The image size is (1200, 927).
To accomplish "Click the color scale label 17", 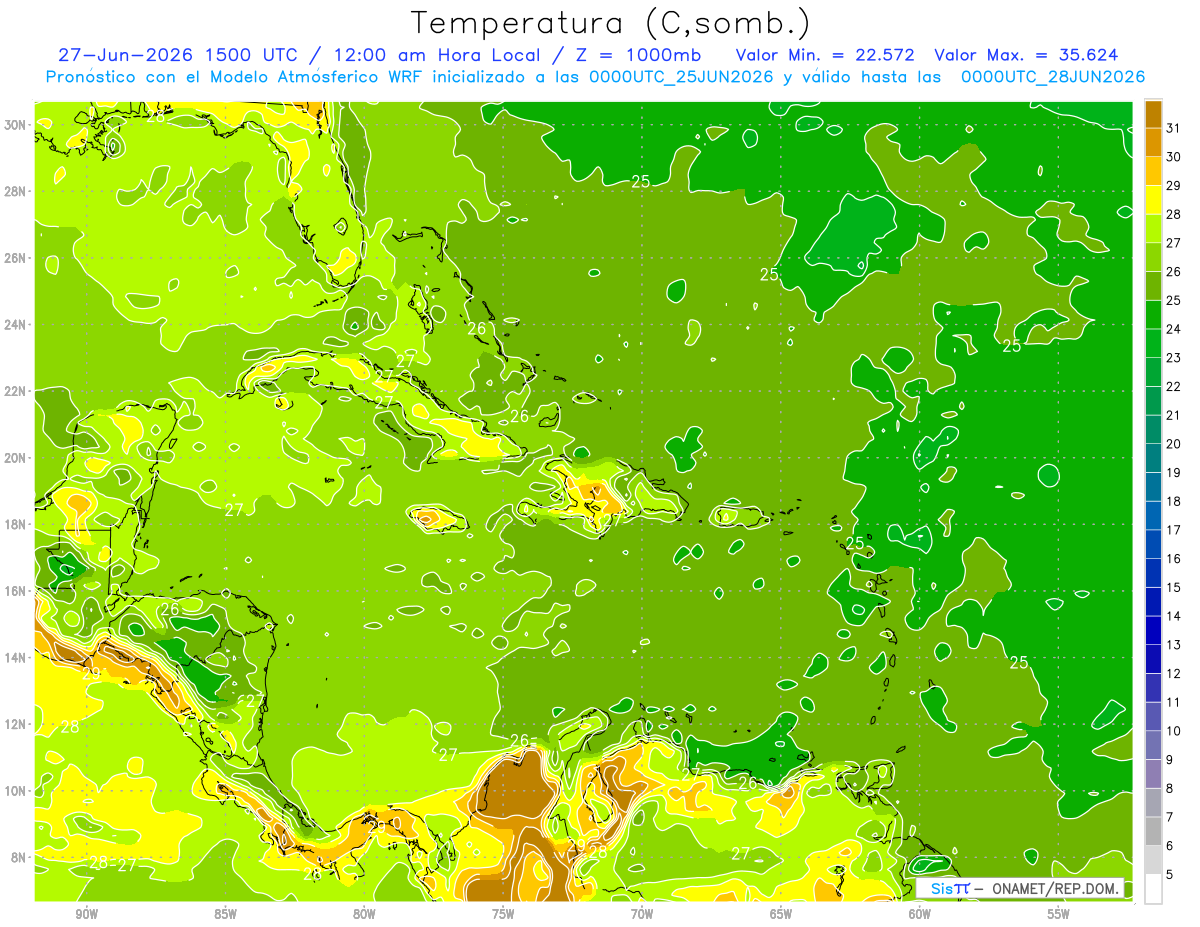I will (1174, 530).
